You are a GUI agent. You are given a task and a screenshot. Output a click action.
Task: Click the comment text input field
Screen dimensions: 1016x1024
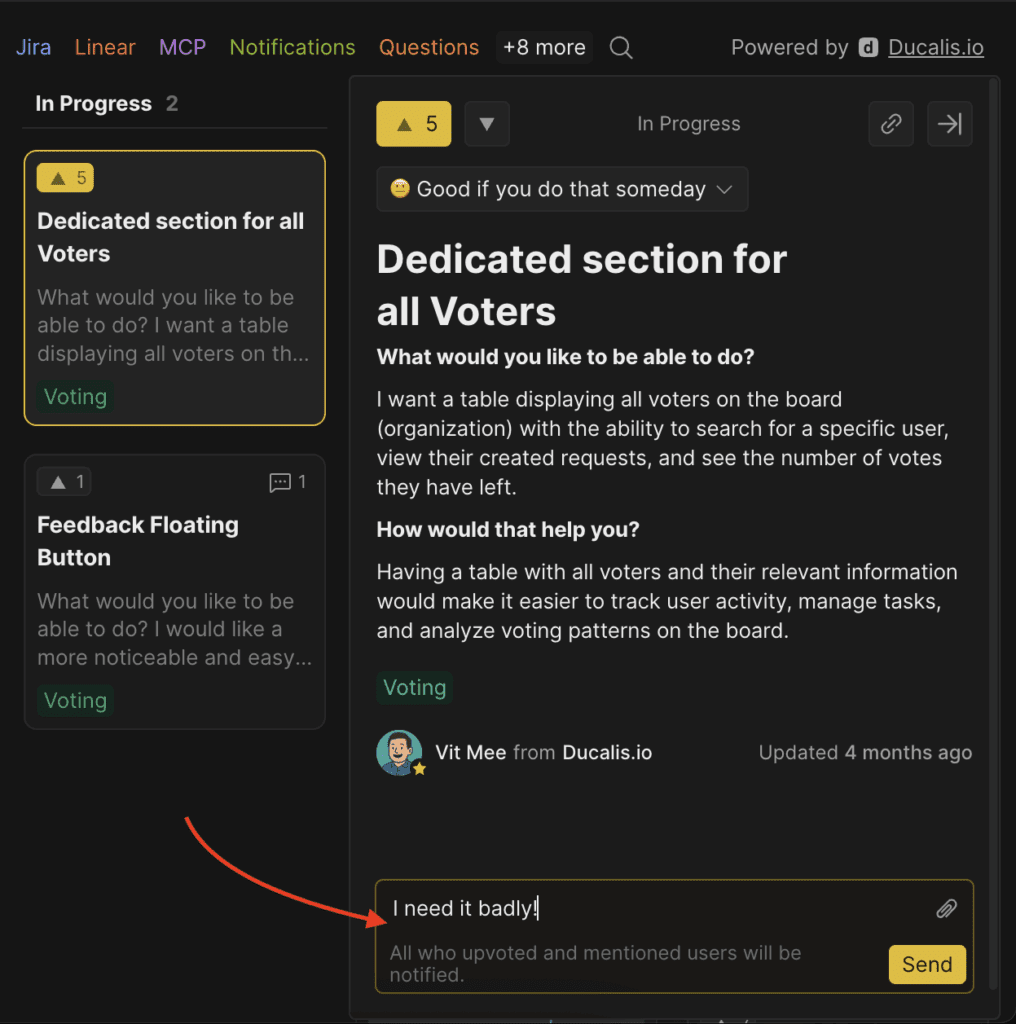pyautogui.click(x=650, y=908)
